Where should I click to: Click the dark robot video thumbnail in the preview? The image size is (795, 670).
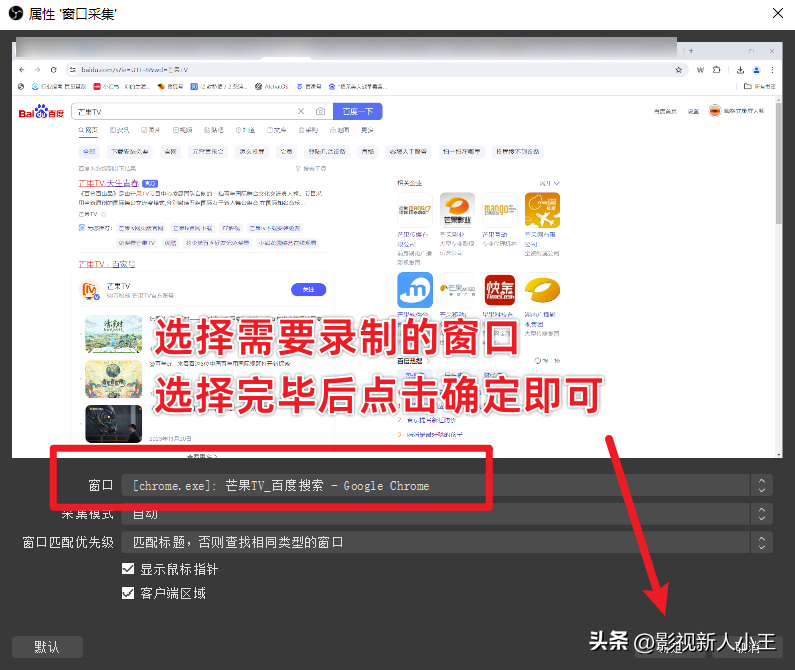point(114,424)
